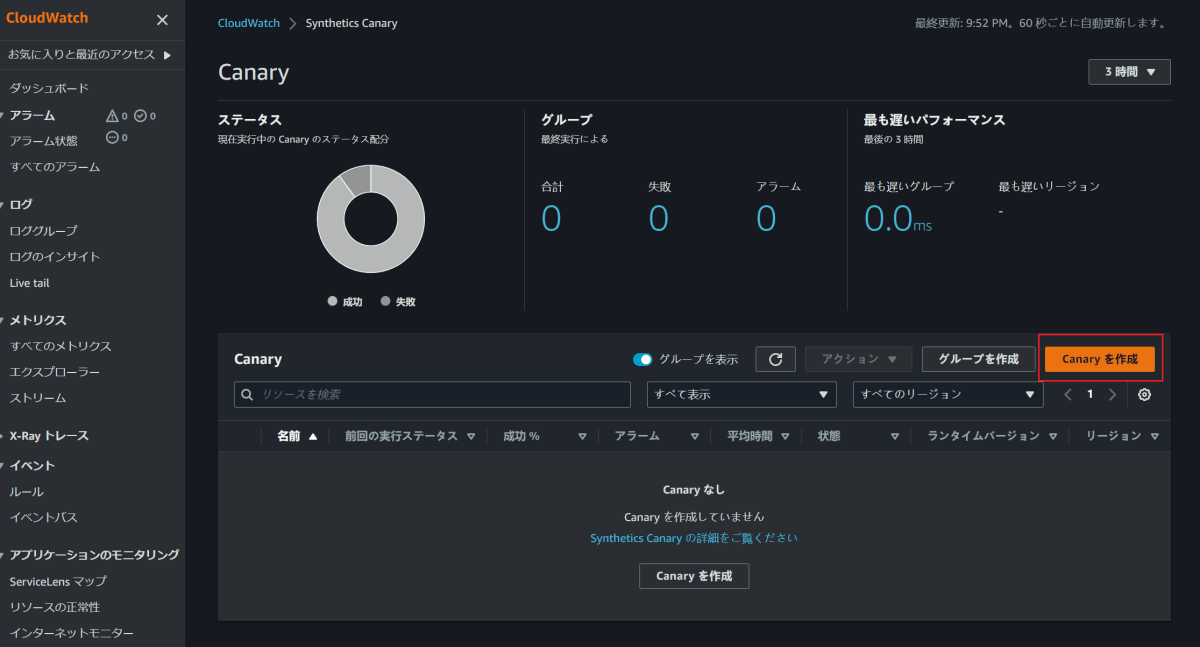The height and width of the screenshot is (647, 1200).
Task: Click the search magnifier icon
Action: click(247, 395)
